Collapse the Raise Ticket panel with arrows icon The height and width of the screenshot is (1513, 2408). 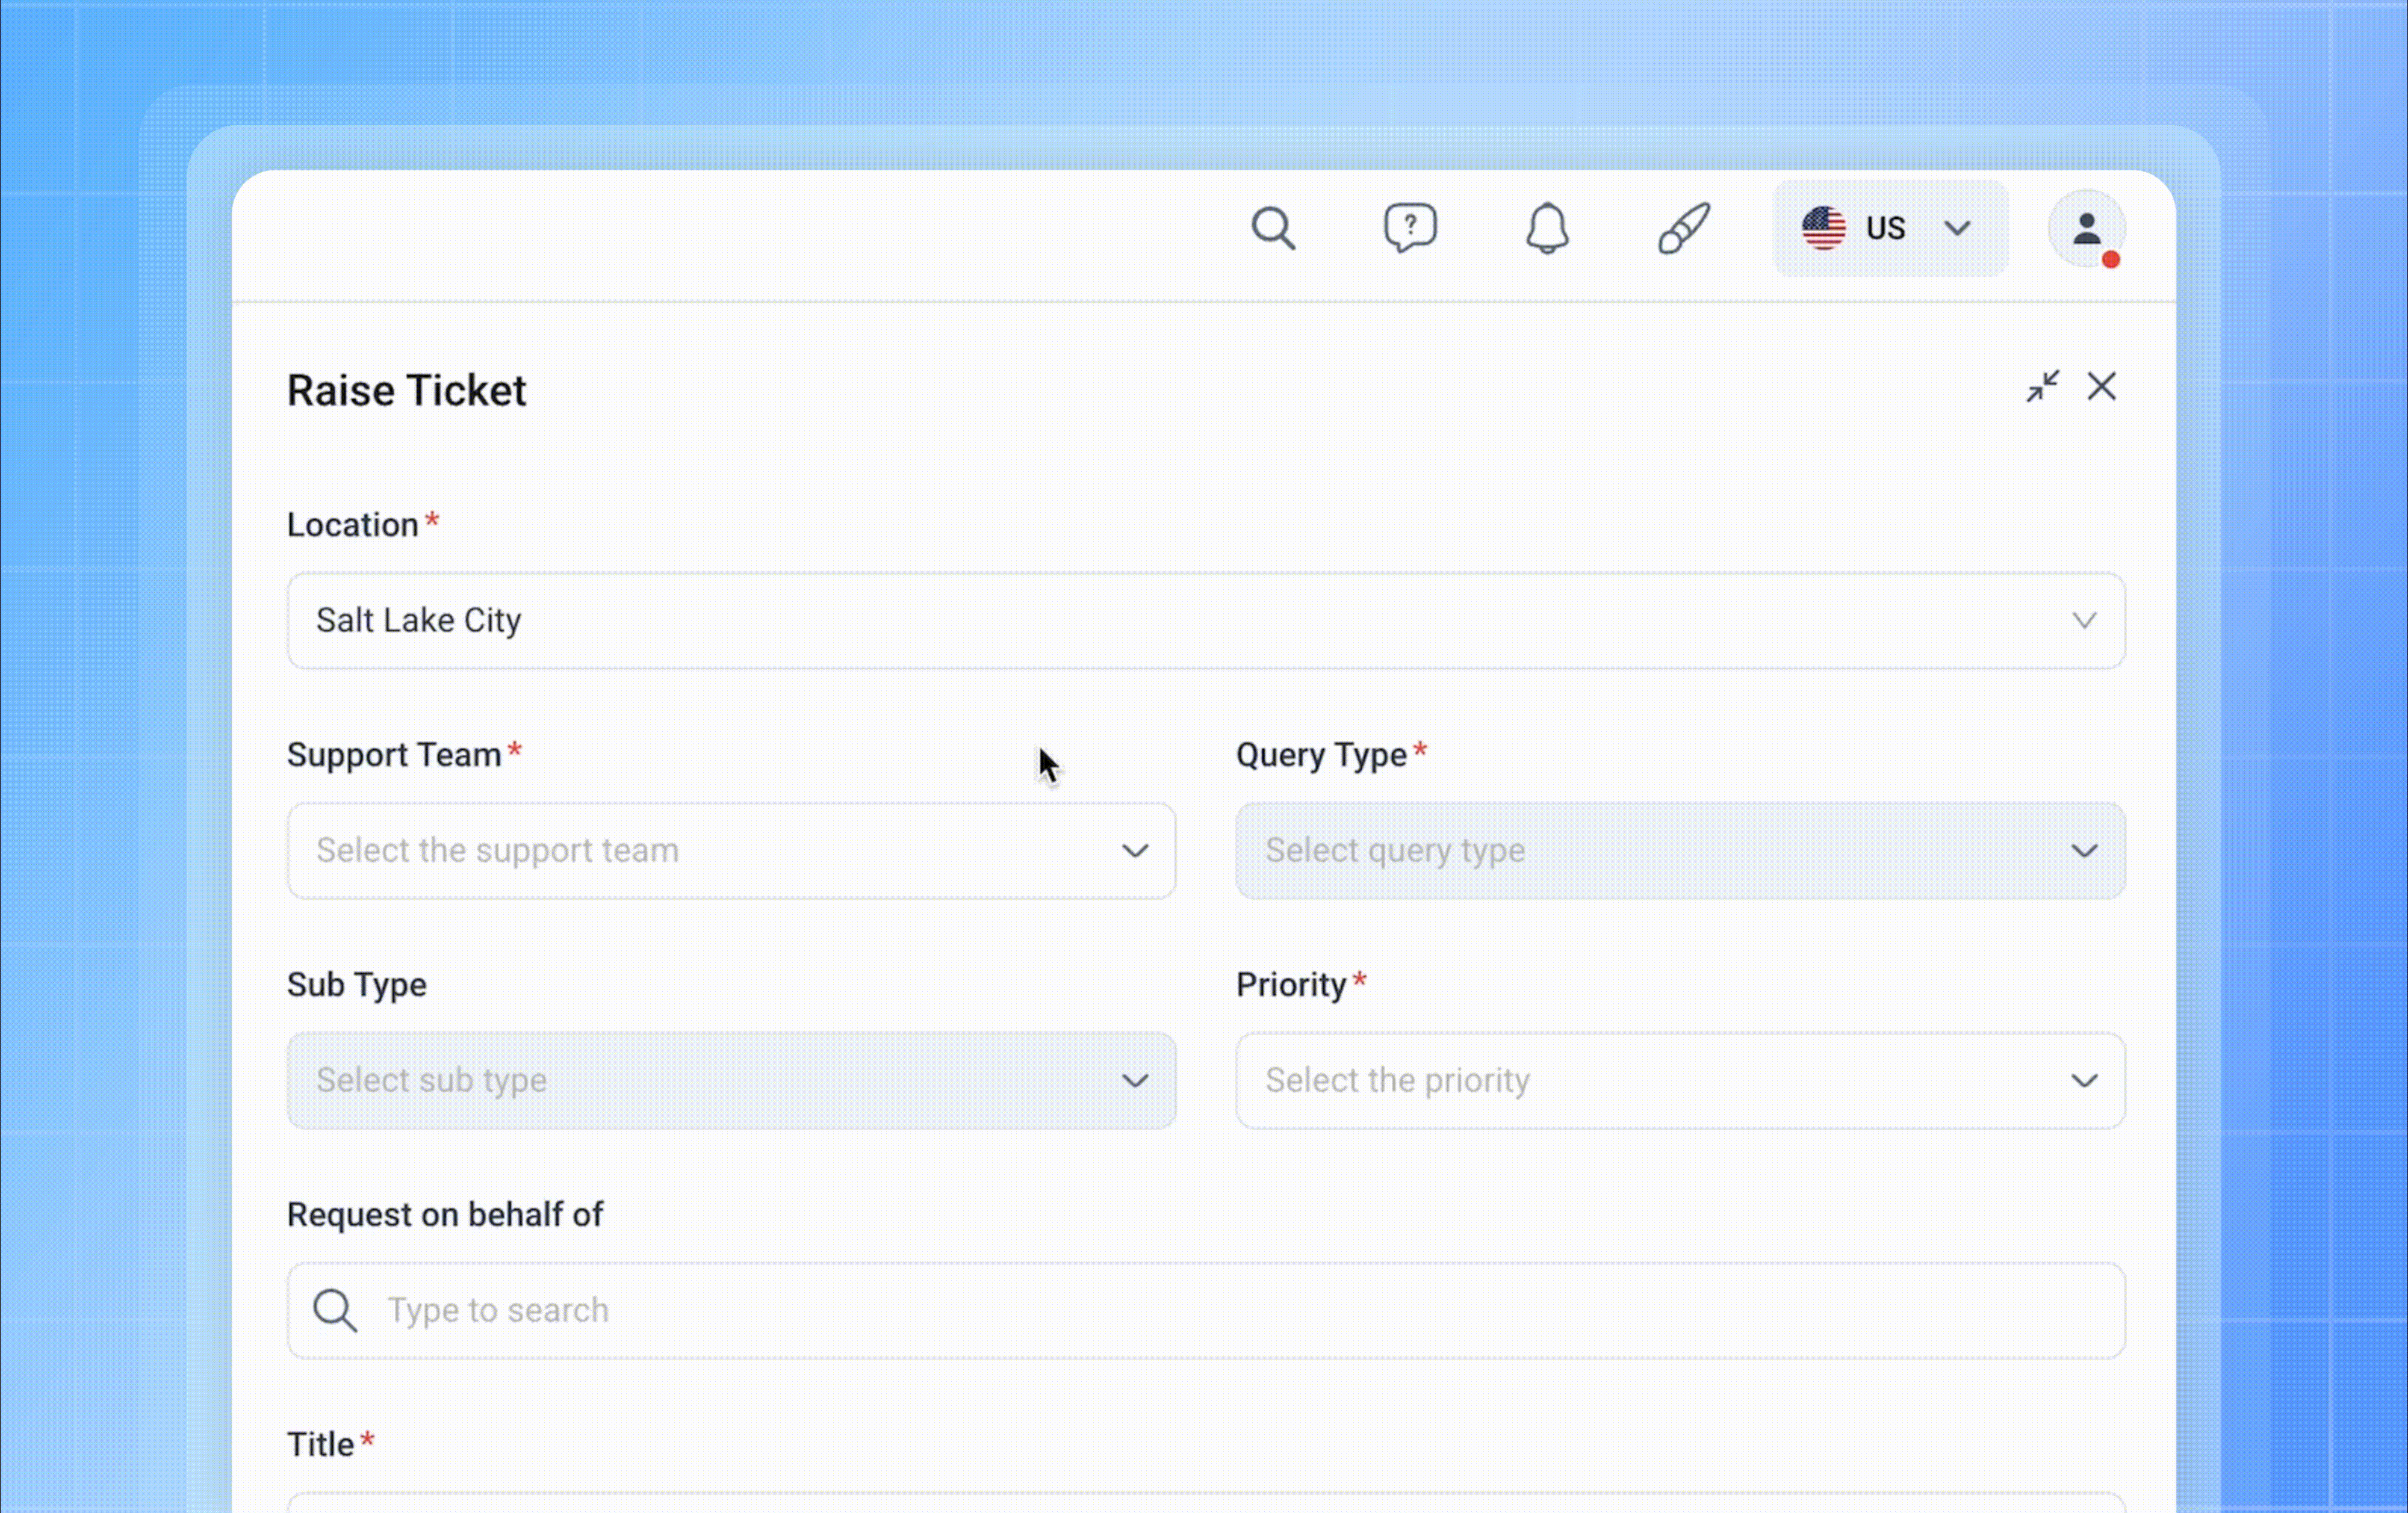coord(2043,386)
